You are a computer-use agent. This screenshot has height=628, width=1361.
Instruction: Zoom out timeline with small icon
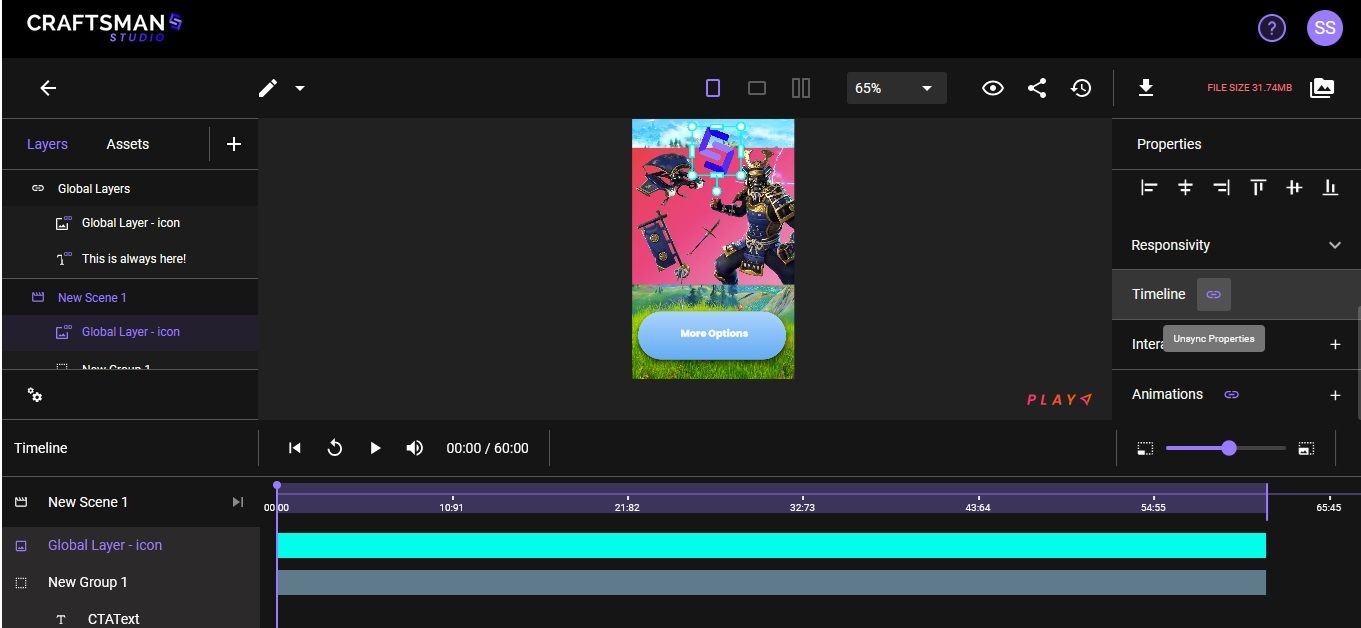tap(1145, 449)
